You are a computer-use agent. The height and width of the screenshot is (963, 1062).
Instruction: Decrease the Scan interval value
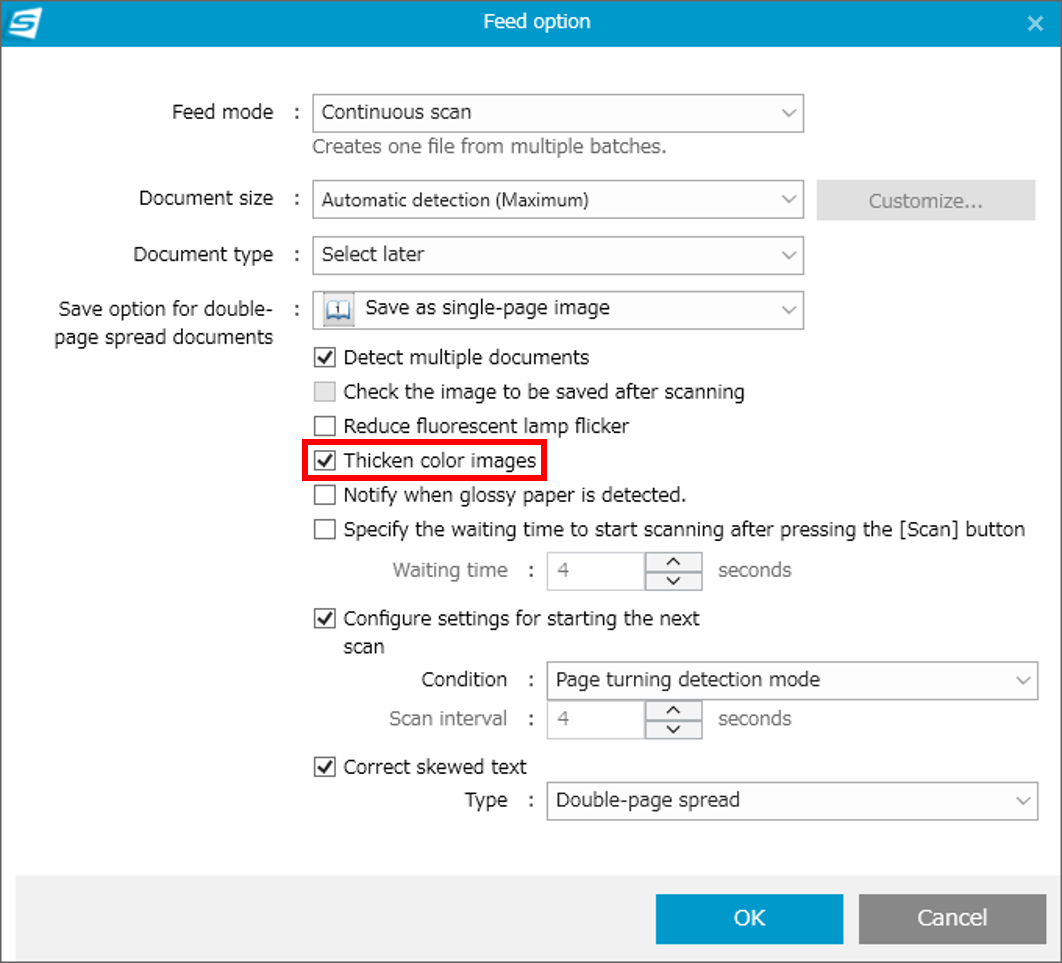[673, 729]
